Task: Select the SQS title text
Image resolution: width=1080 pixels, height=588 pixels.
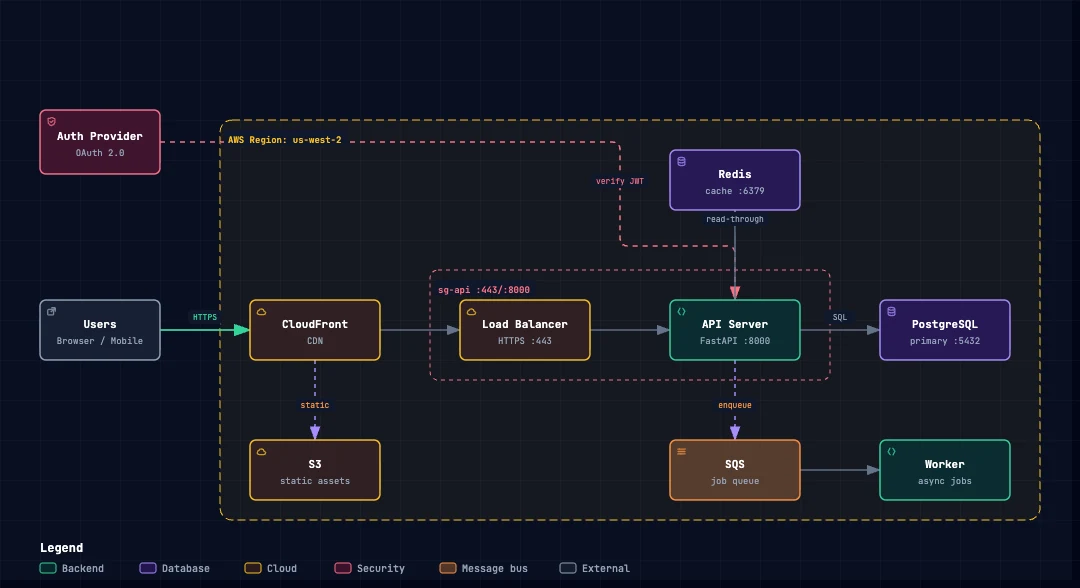Action: (735, 465)
